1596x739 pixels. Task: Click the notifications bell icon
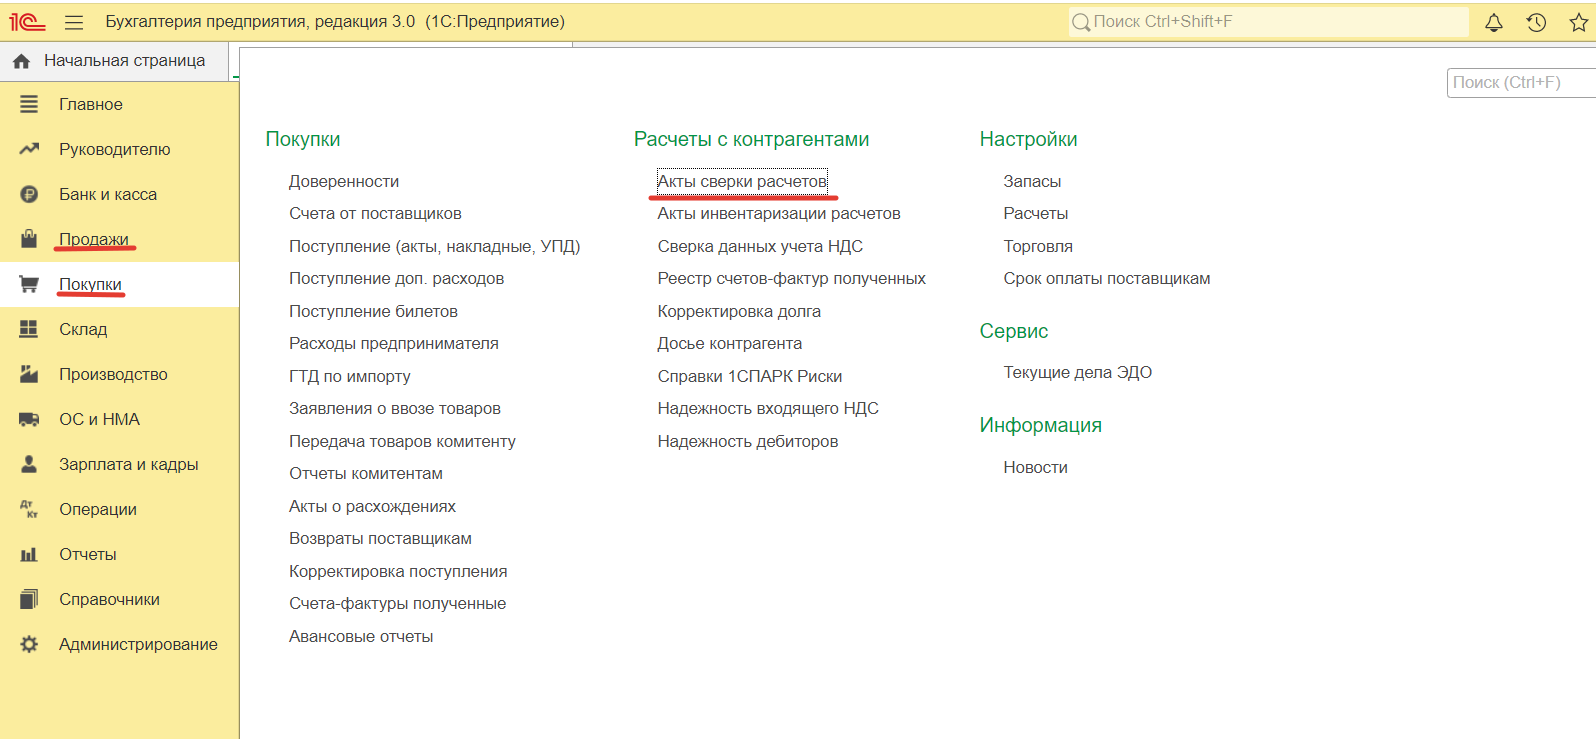[1493, 22]
